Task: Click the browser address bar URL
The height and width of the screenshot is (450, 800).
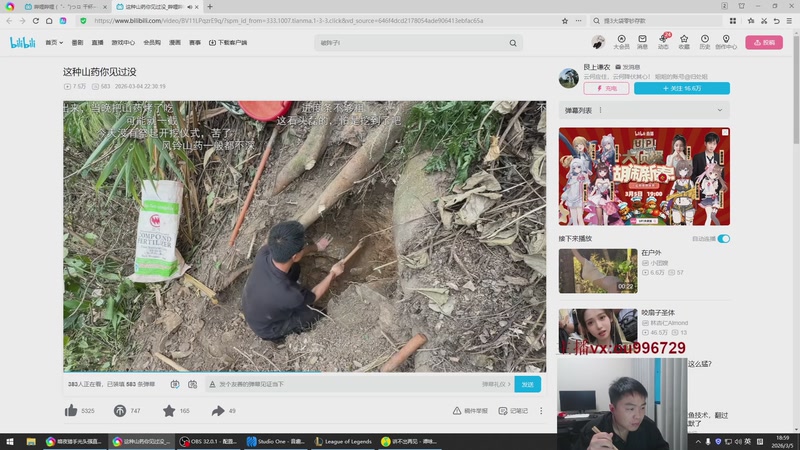Action: 288,21
